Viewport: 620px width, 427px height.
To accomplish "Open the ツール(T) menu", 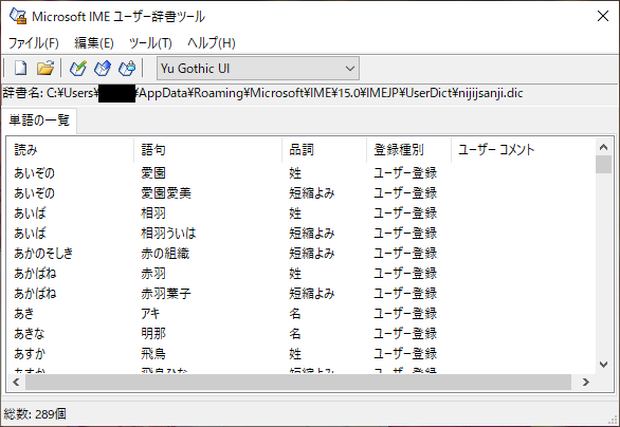I will pyautogui.click(x=151, y=43).
